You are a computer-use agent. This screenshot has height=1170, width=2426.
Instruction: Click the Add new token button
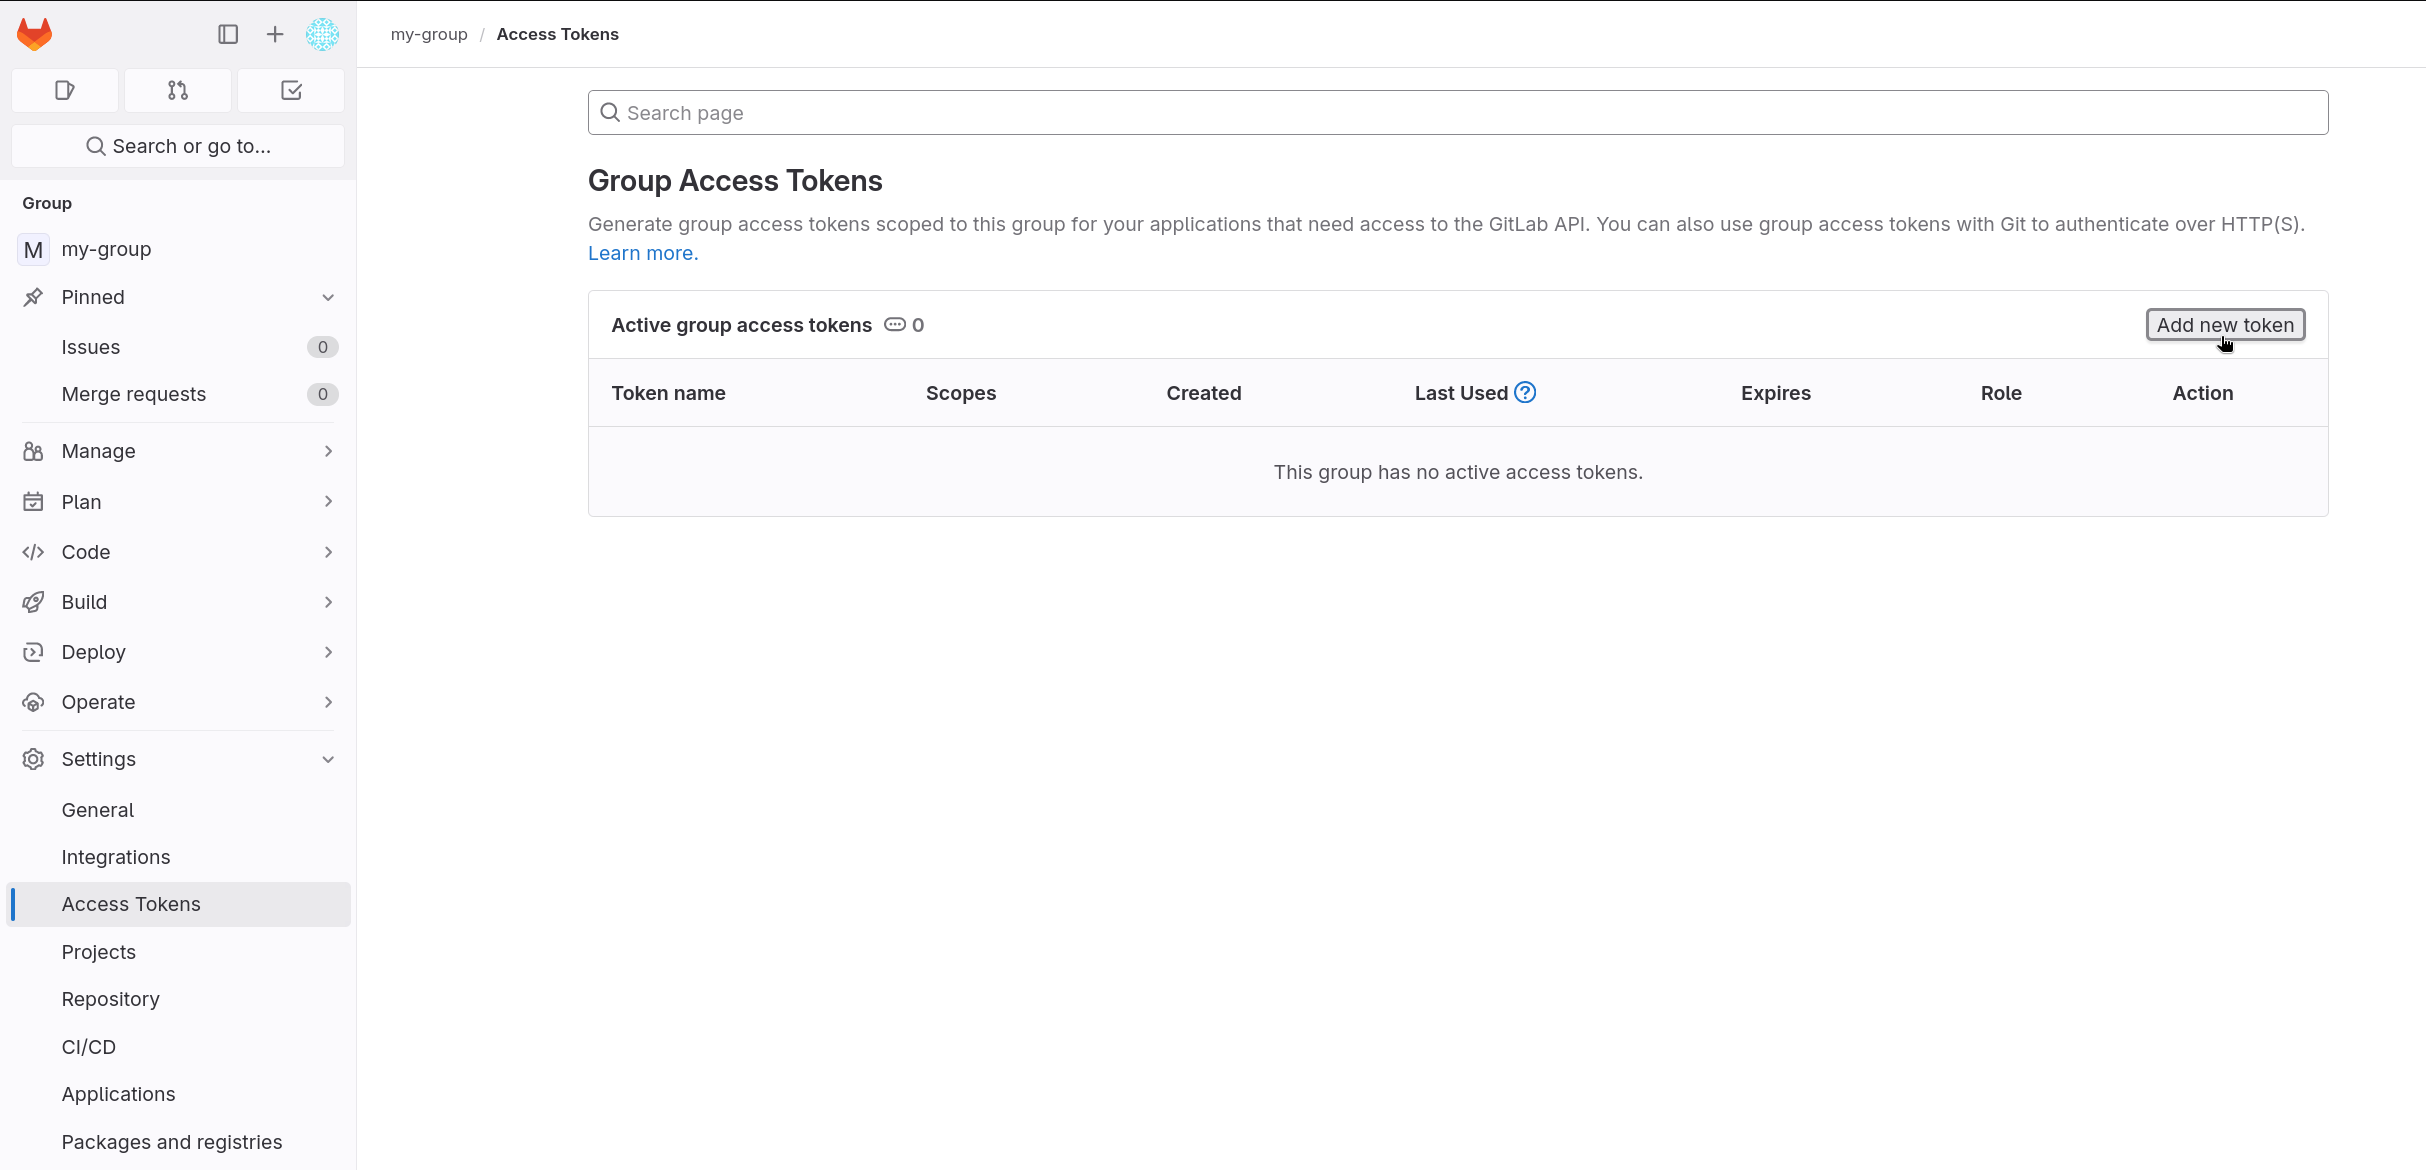2224,324
